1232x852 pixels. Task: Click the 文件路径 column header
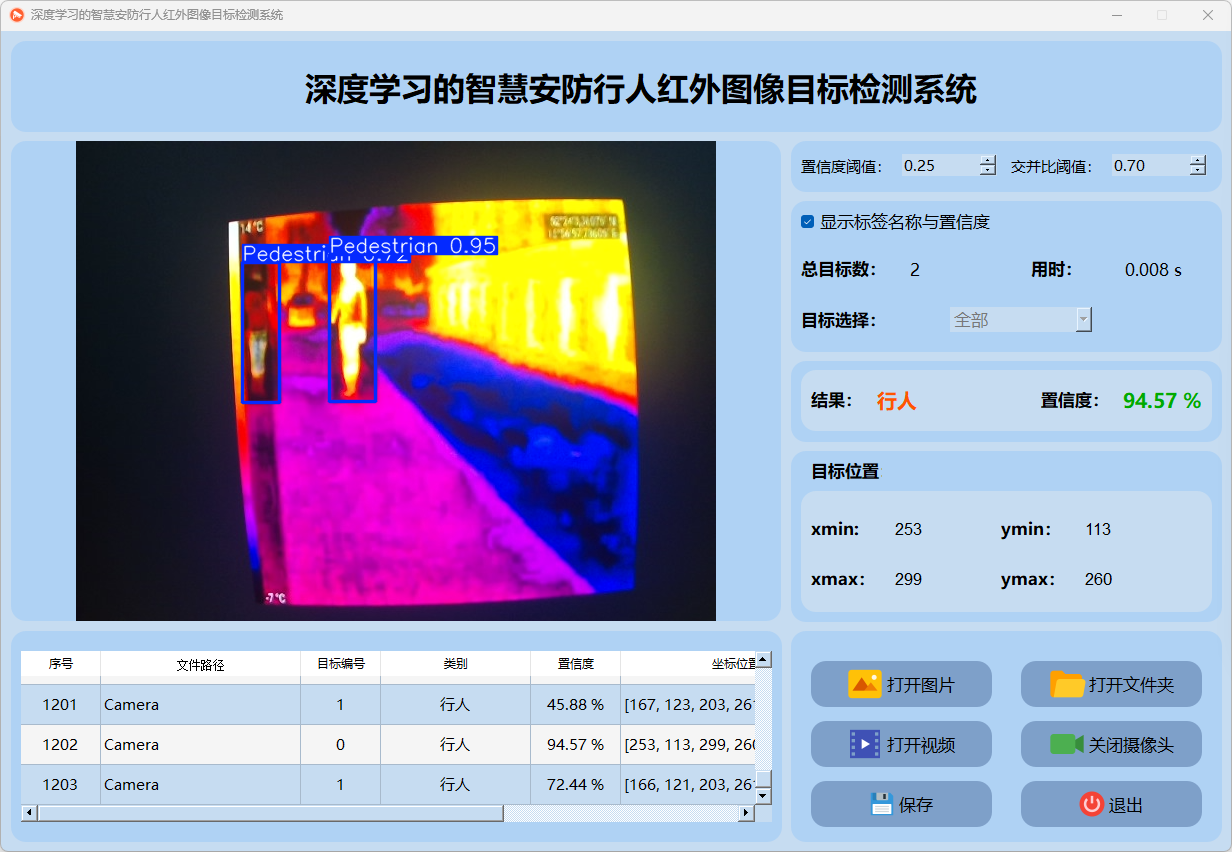tap(200, 667)
